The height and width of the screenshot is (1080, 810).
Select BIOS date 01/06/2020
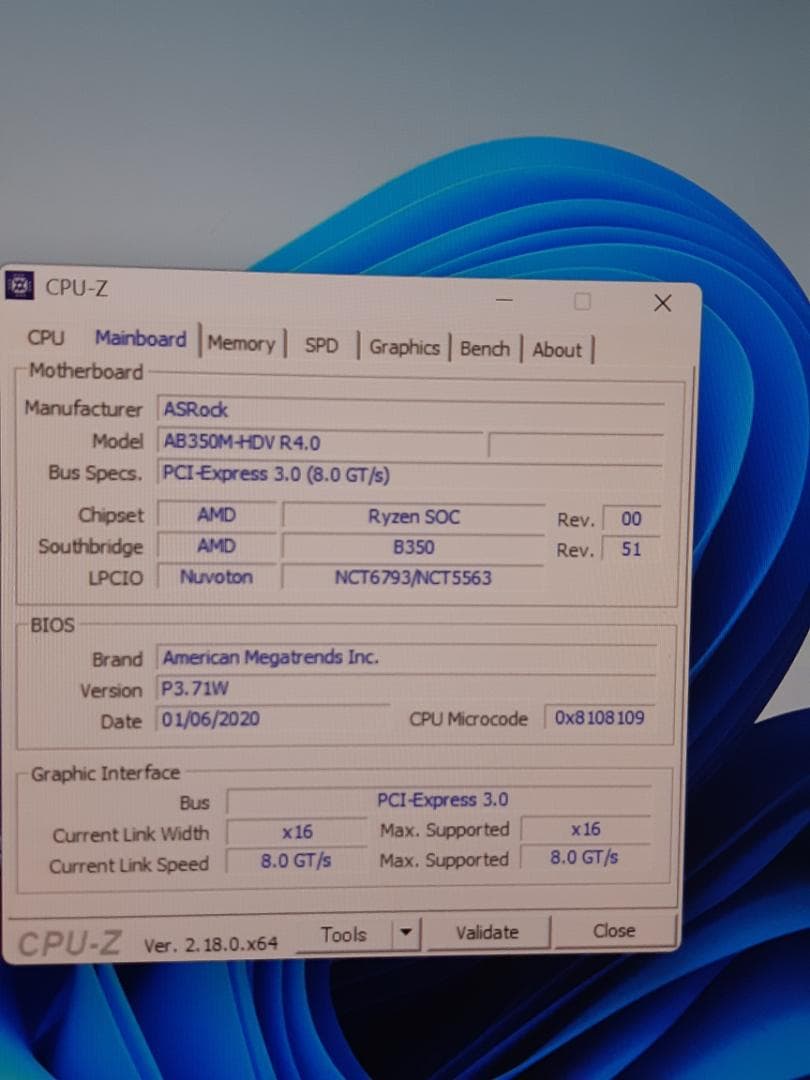pos(273,719)
